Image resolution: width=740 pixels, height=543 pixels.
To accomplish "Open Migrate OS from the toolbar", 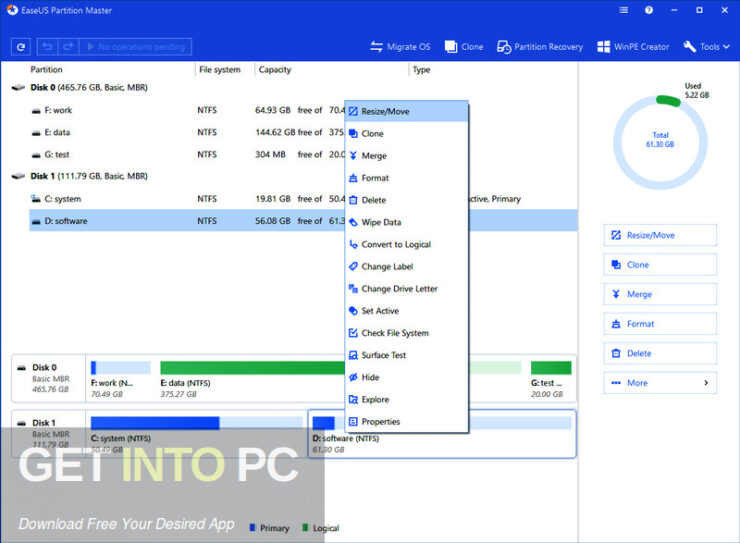I will point(400,47).
